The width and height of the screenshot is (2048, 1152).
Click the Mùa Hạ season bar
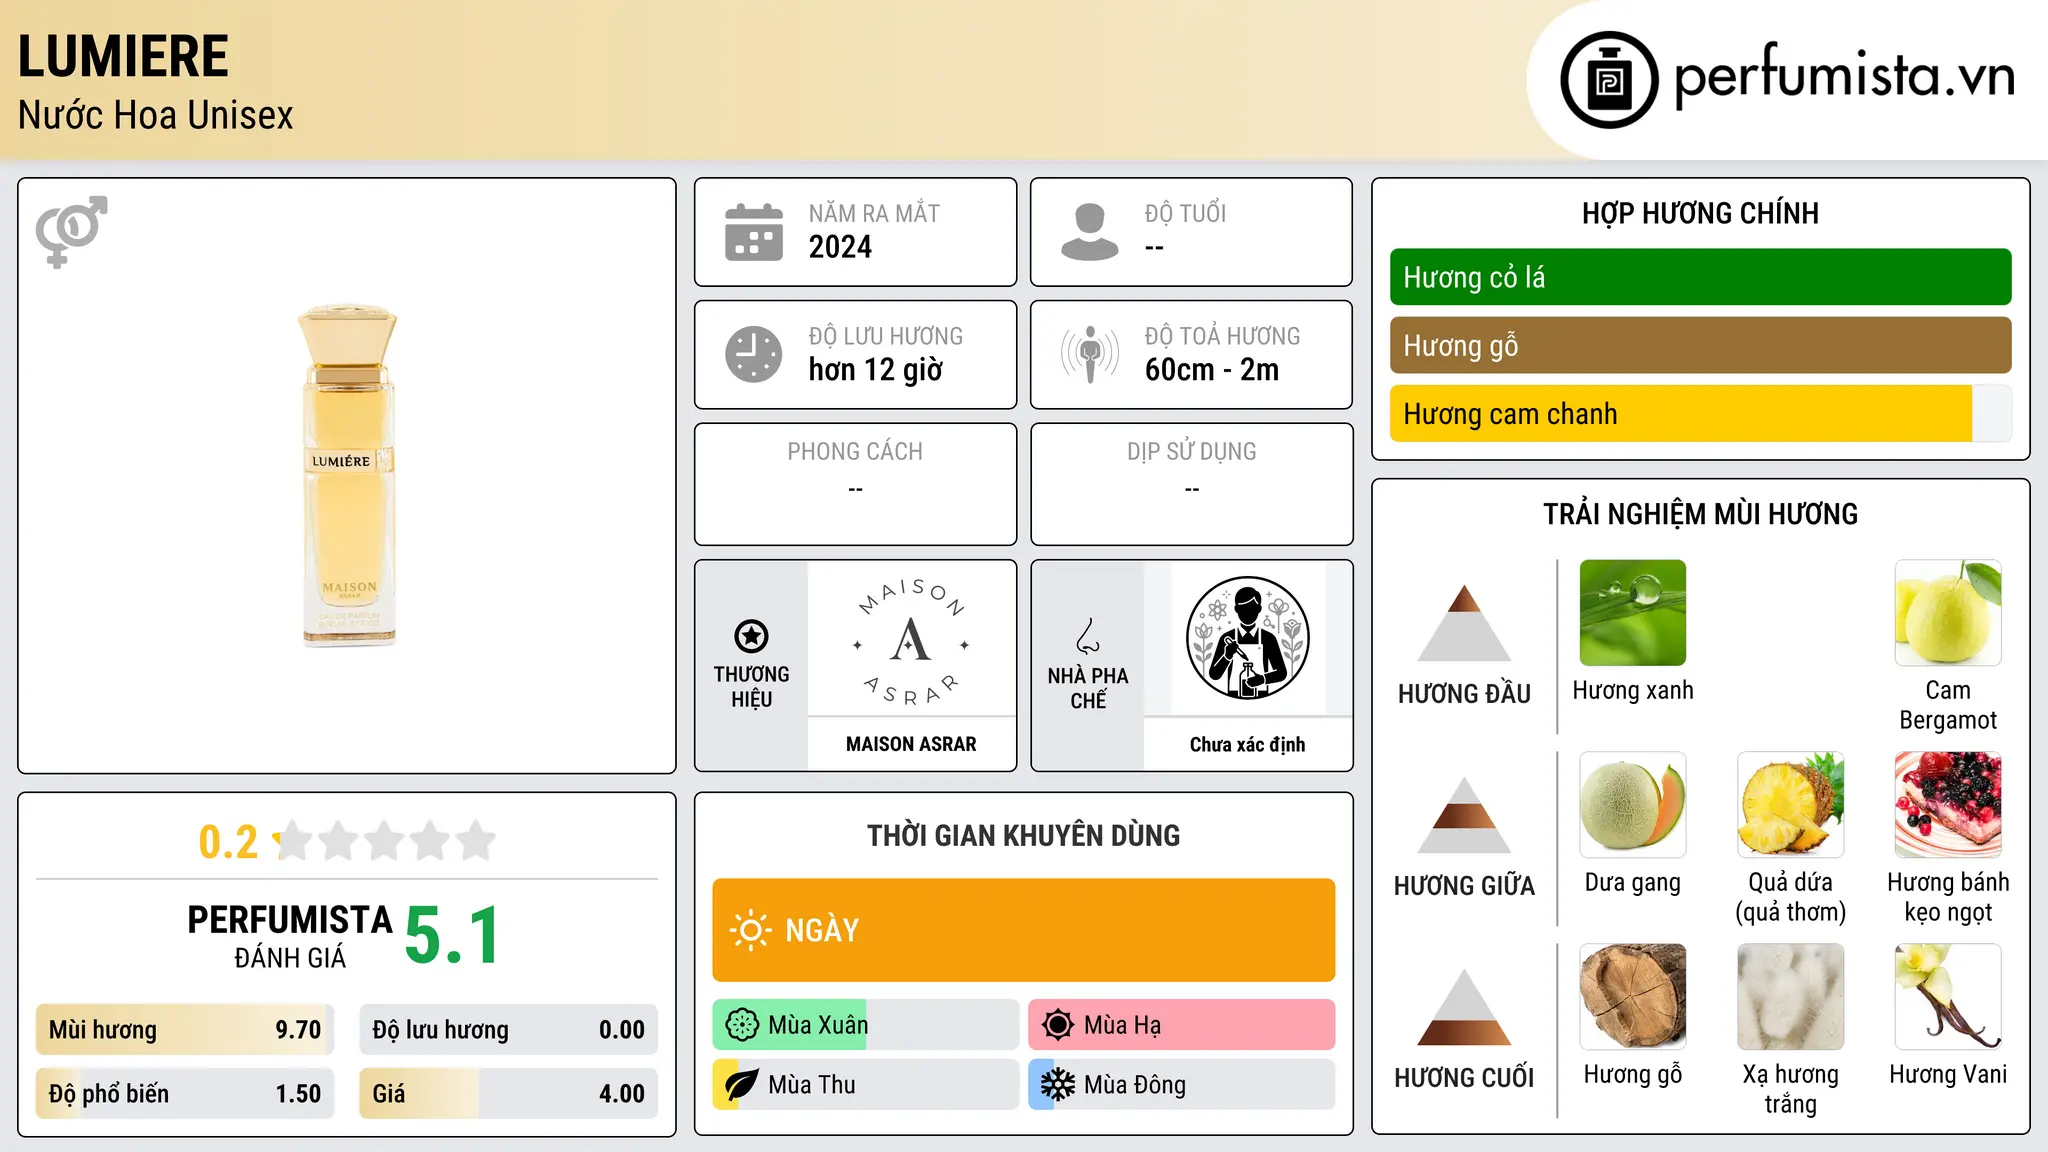click(x=1181, y=1025)
